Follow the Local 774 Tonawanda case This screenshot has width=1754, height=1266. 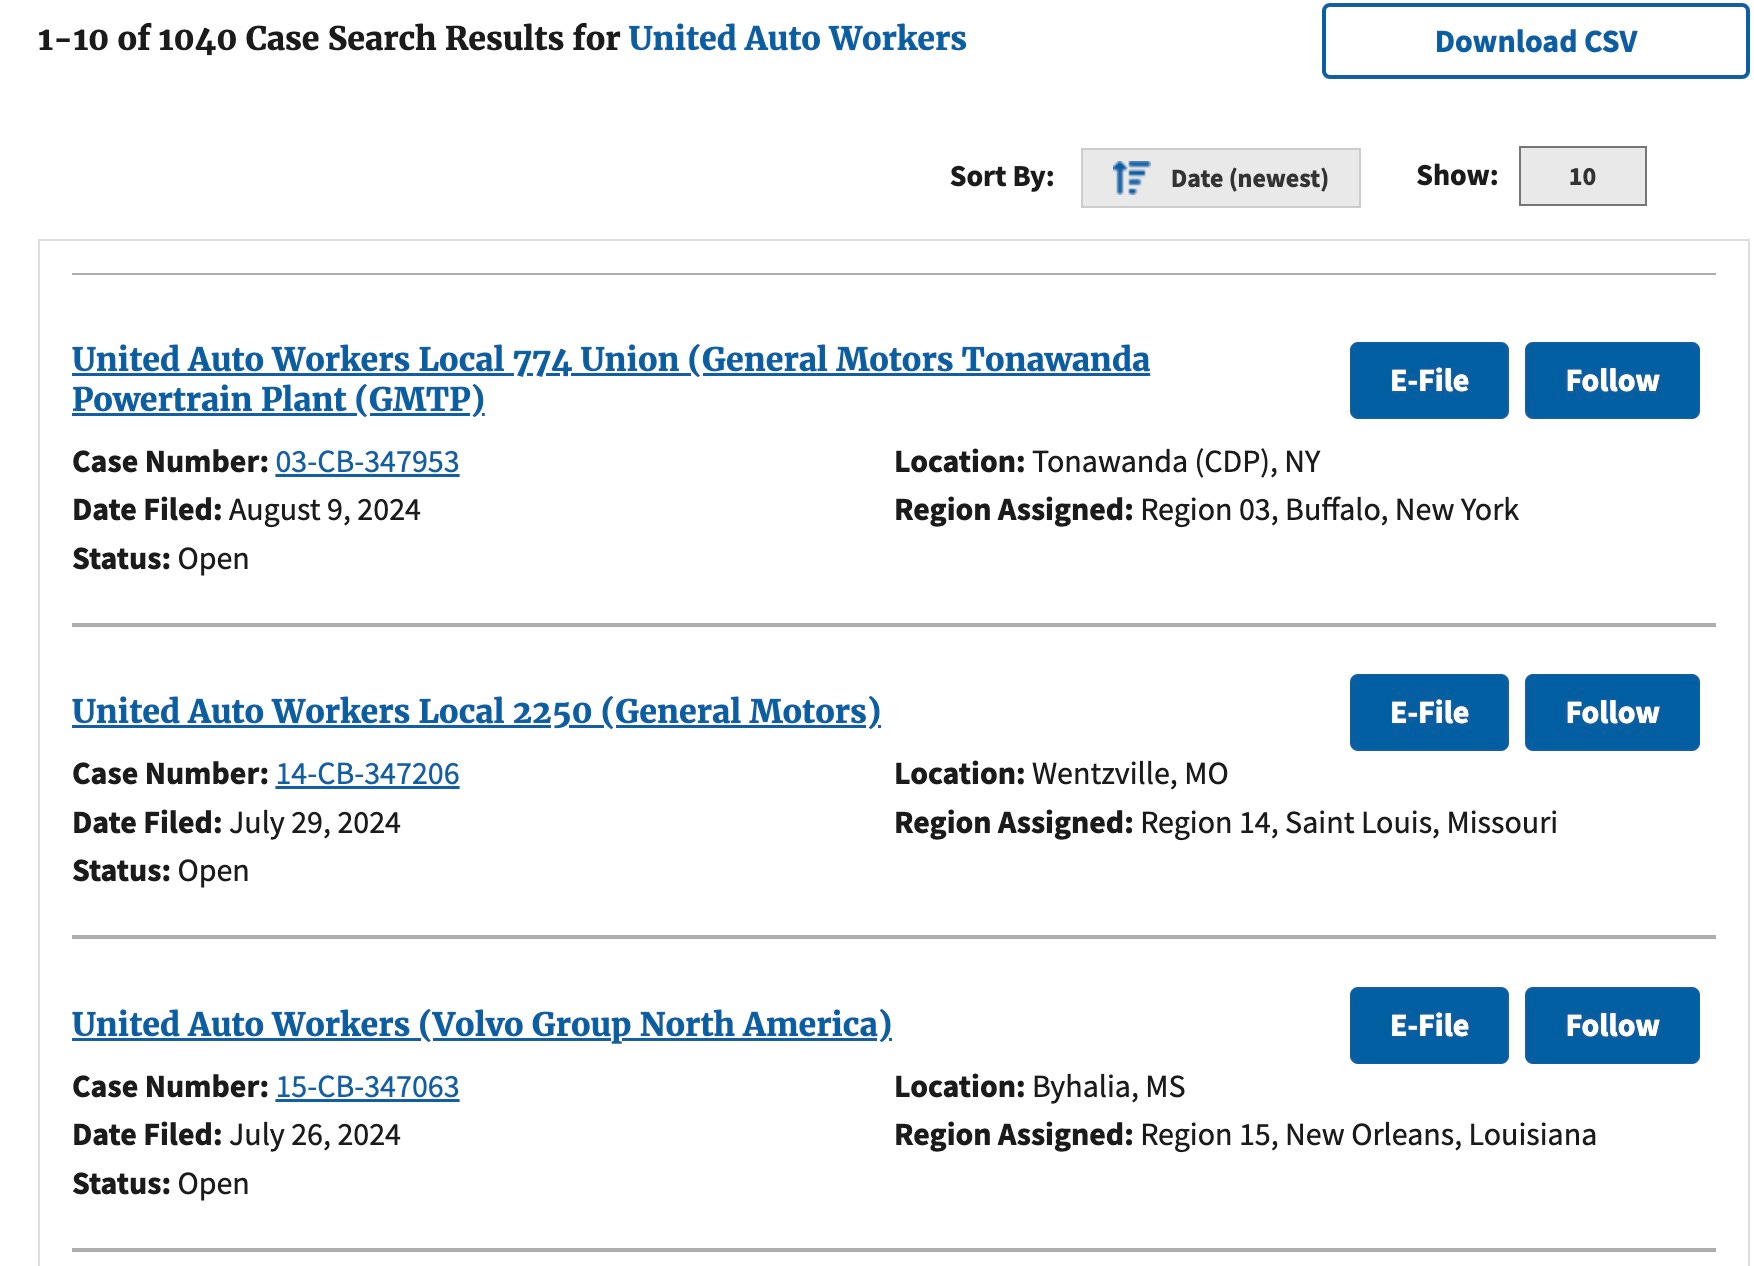(1612, 380)
